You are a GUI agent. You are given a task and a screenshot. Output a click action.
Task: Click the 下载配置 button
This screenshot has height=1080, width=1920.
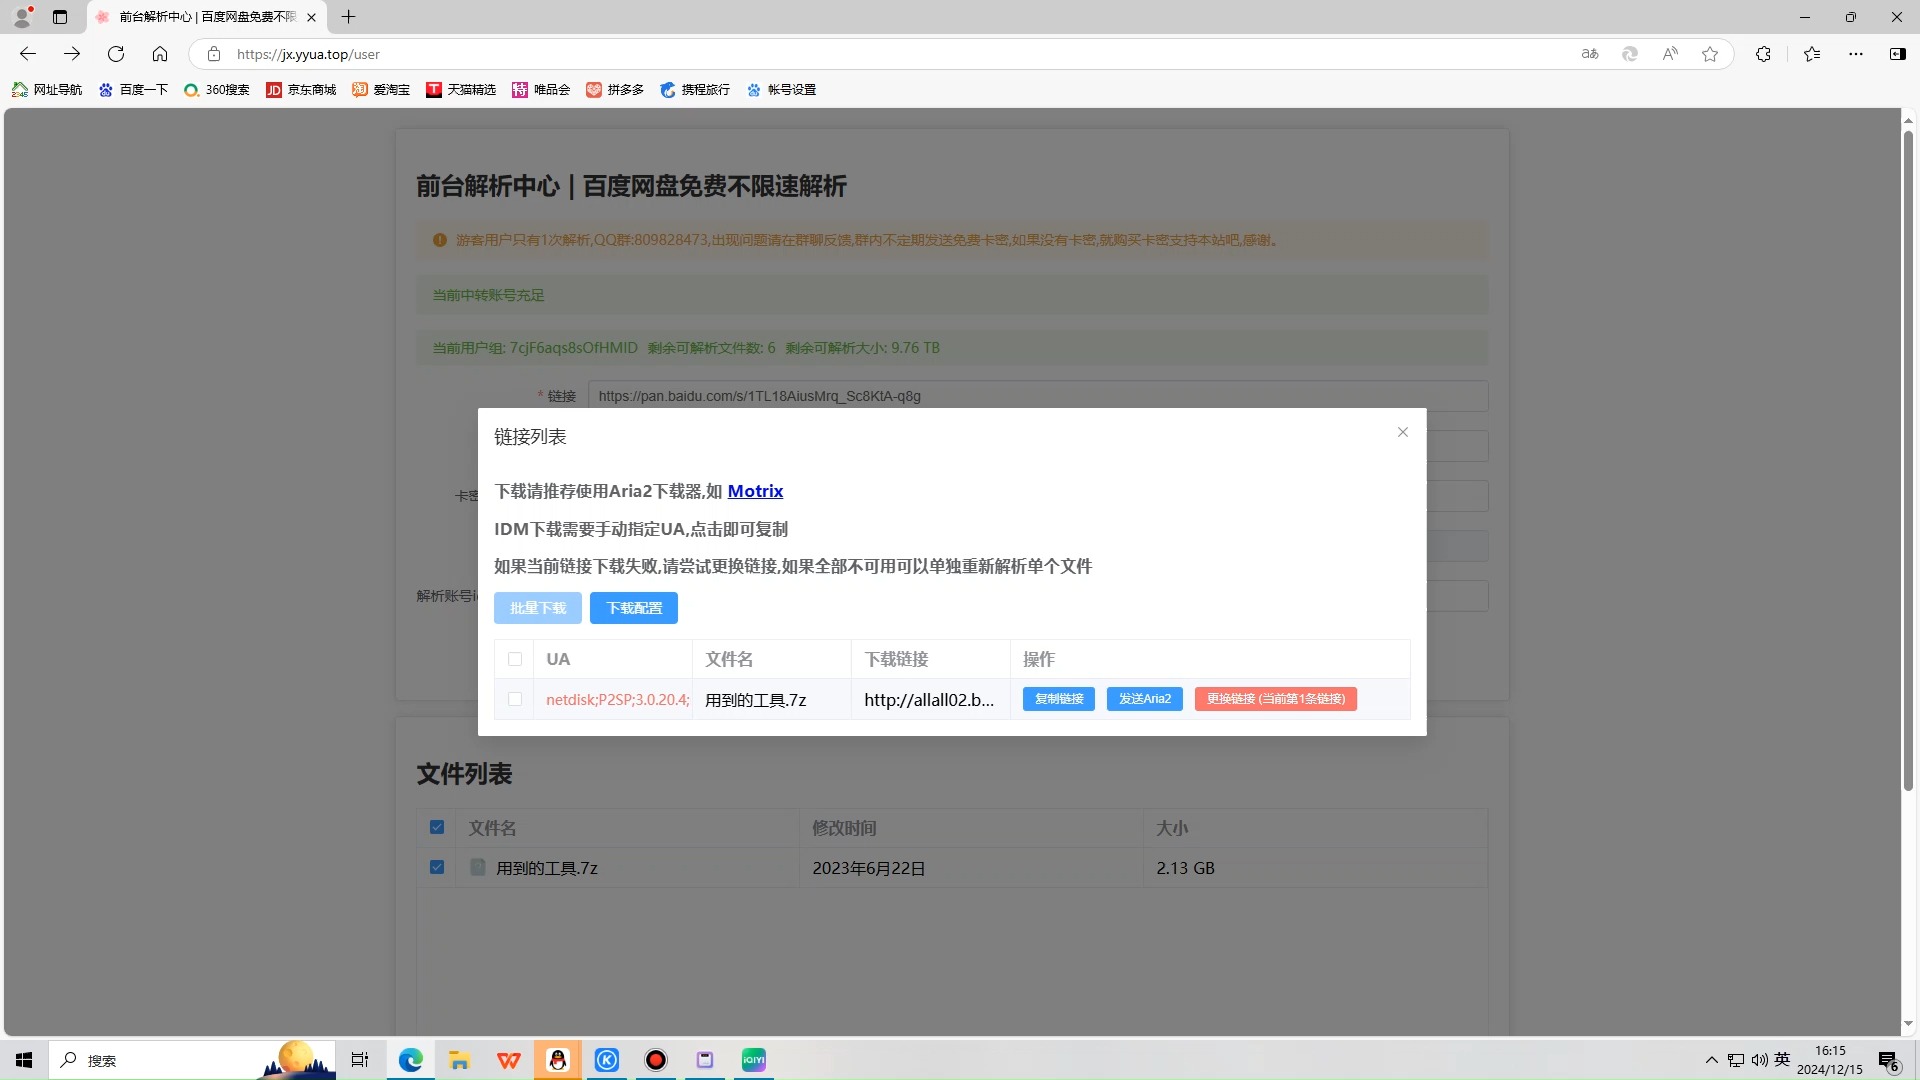(634, 608)
